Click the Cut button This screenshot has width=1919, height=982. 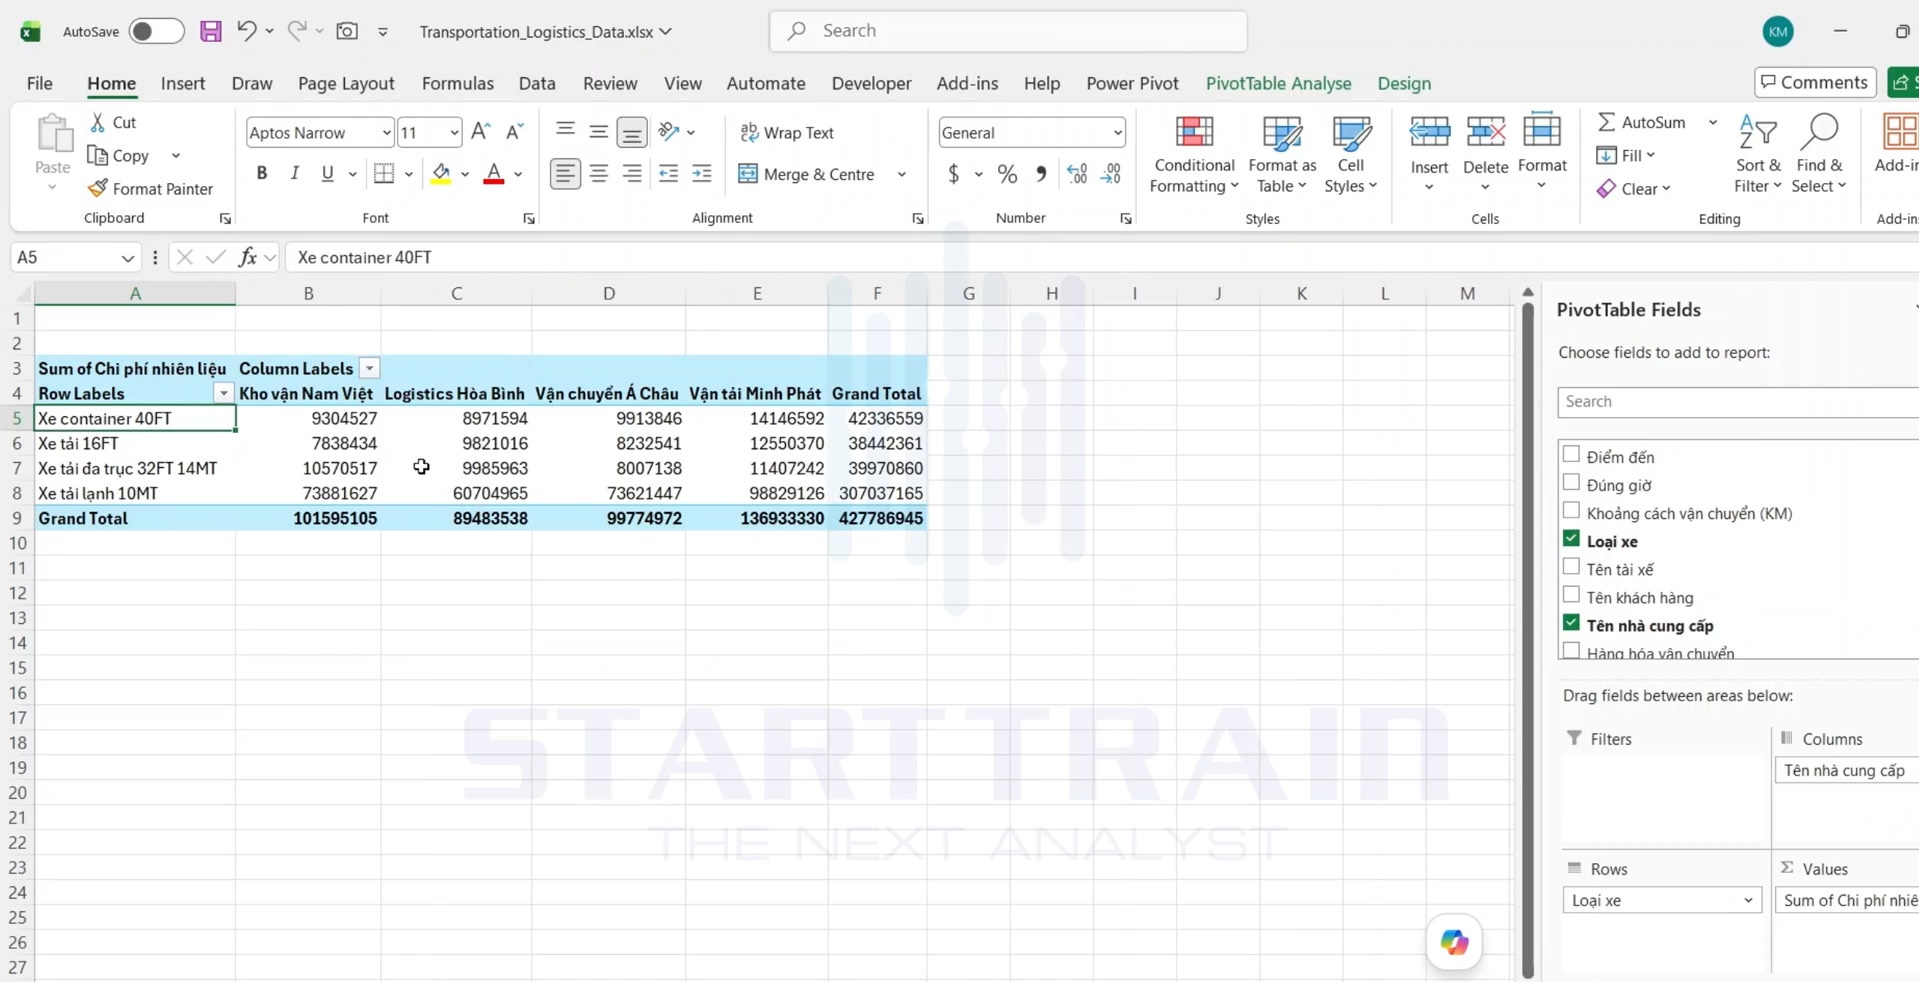pyautogui.click(x=112, y=122)
